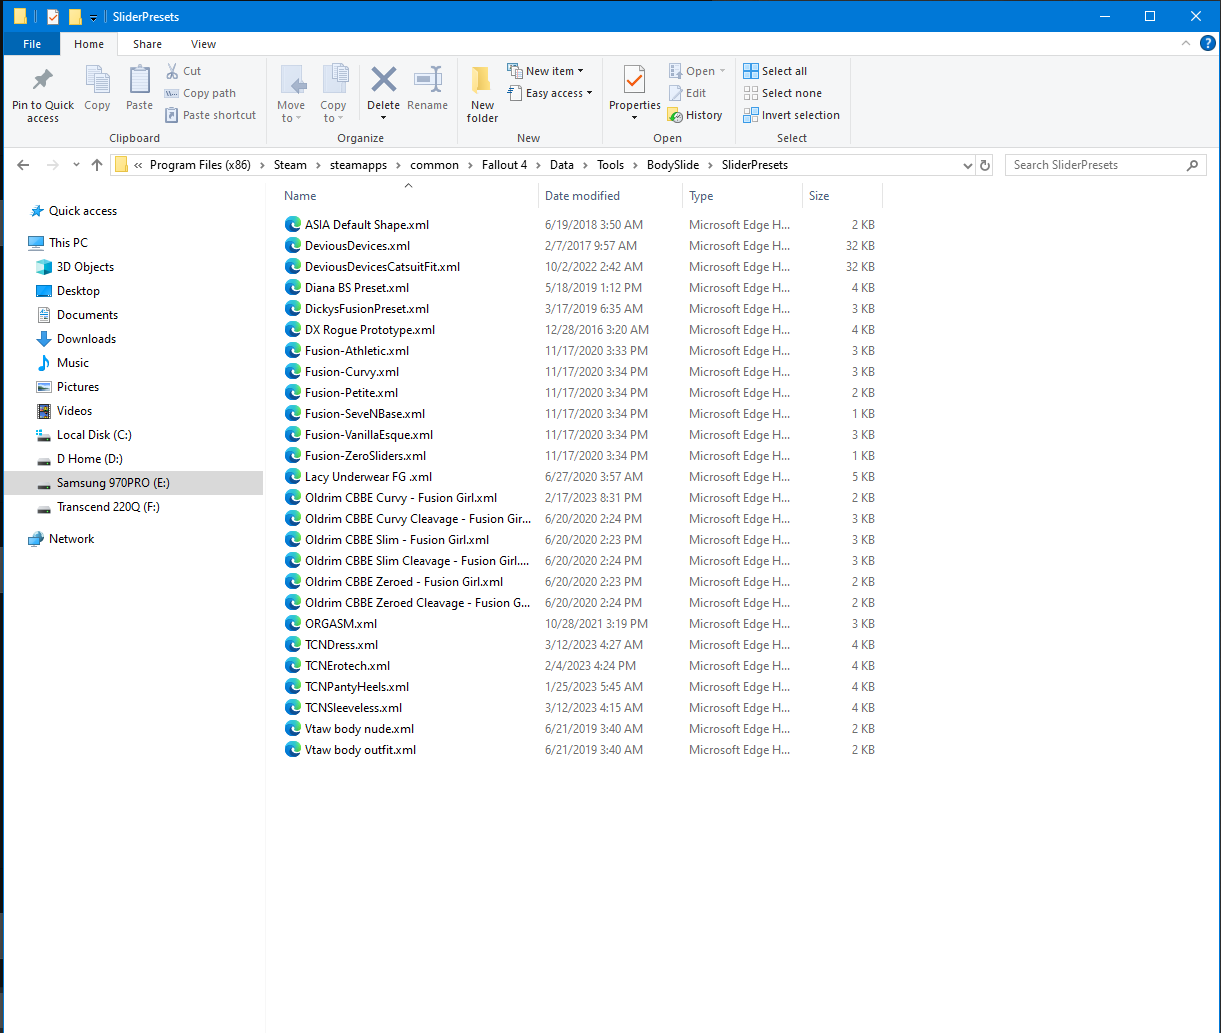Click the Up arrow navigation button

tap(97, 165)
